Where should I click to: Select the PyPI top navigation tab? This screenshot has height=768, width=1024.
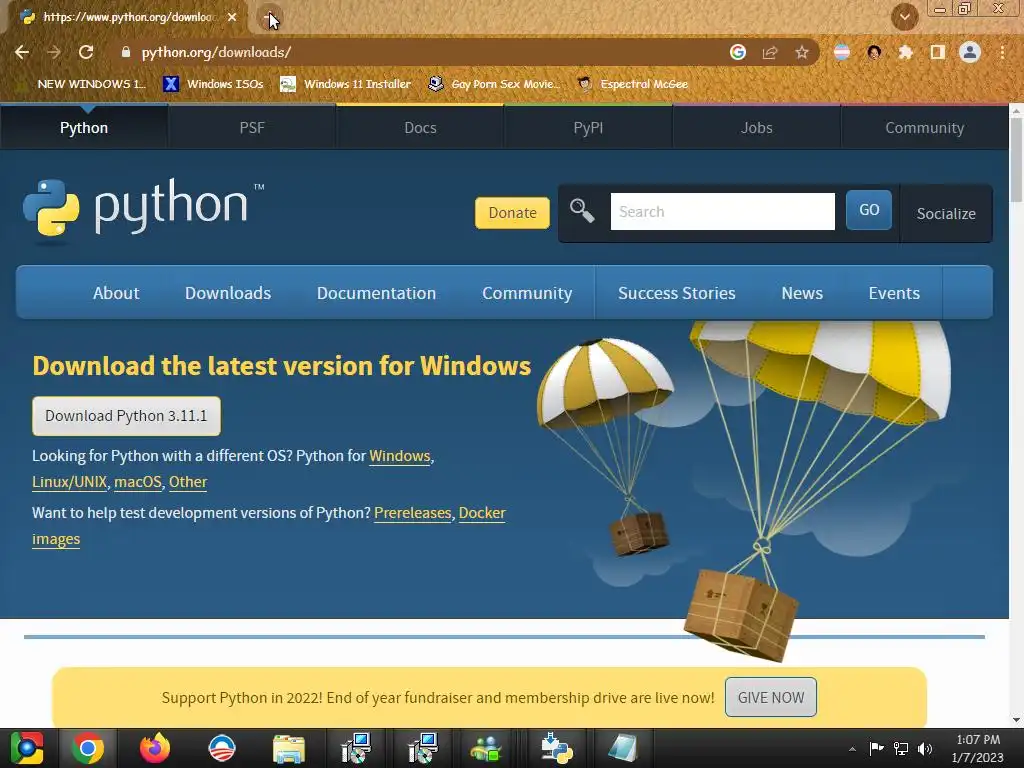[588, 128]
